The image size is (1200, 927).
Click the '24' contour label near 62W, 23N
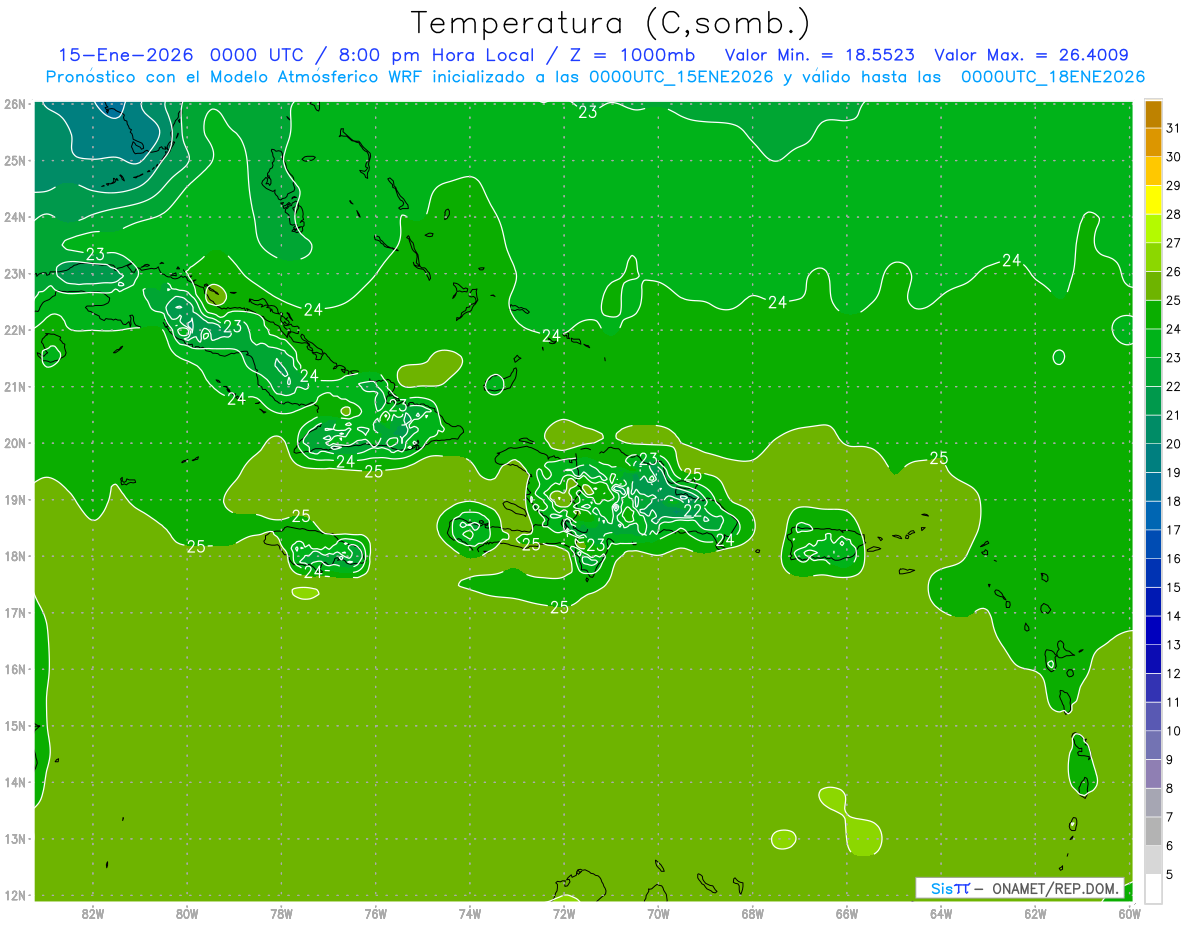(1011, 260)
